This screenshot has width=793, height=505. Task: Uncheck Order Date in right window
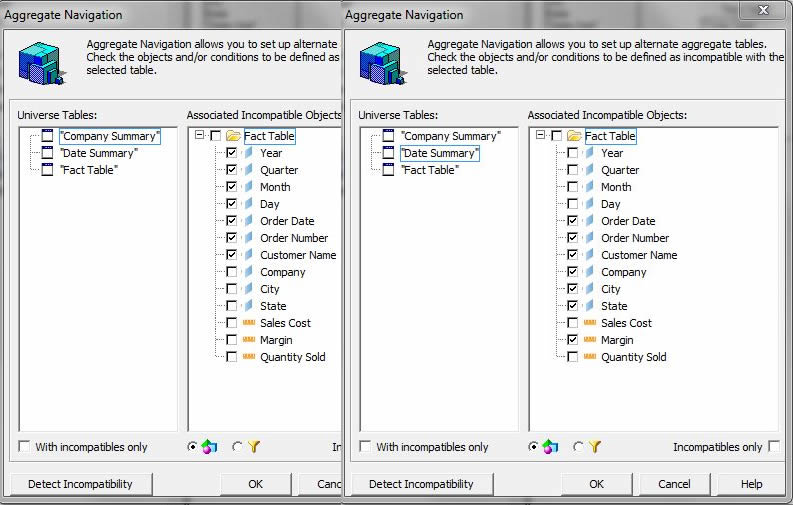coord(572,221)
